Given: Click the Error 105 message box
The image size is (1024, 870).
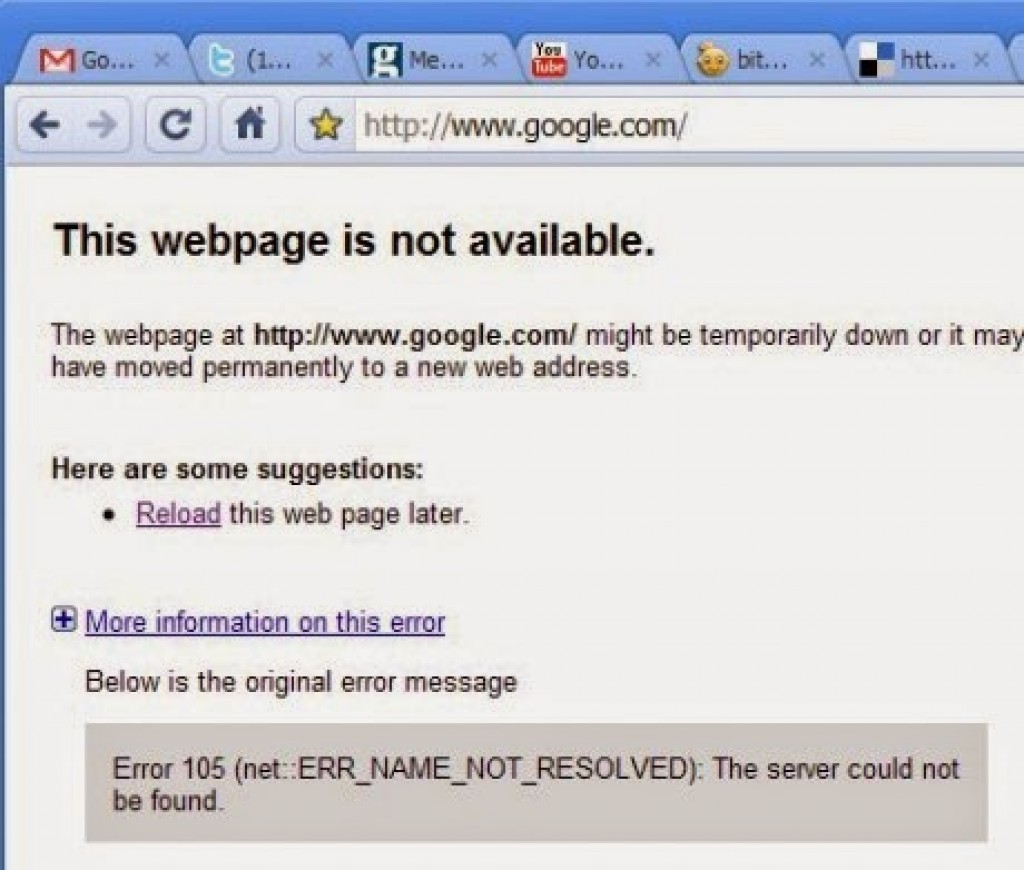Looking at the screenshot, I should coord(536,782).
